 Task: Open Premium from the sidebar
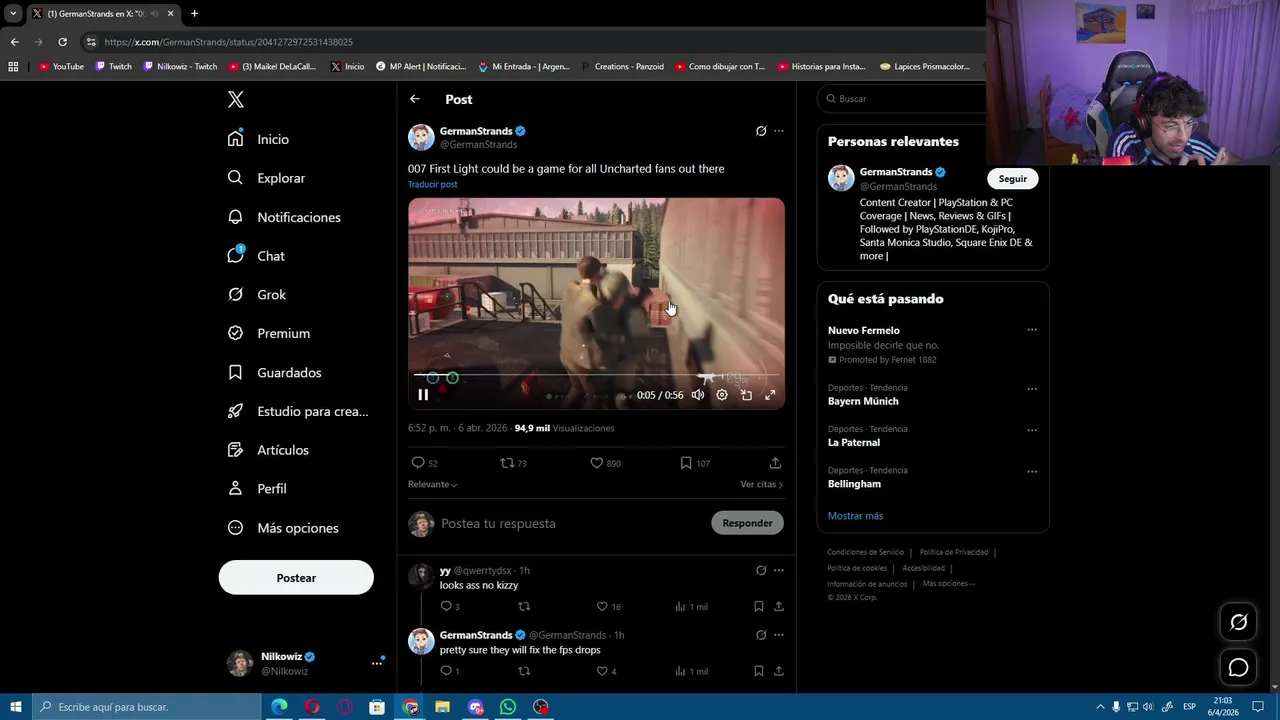(x=268, y=333)
